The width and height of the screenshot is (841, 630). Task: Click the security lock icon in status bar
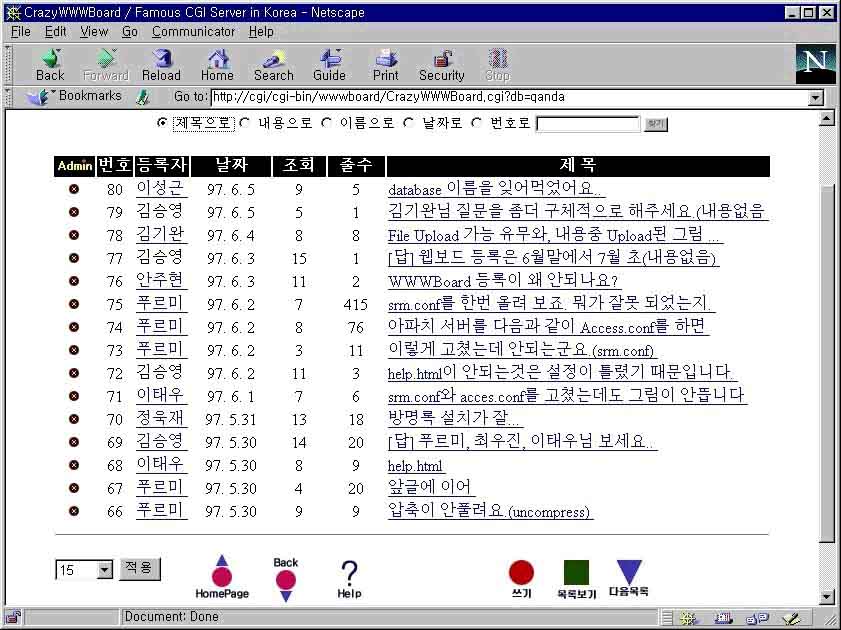13,618
